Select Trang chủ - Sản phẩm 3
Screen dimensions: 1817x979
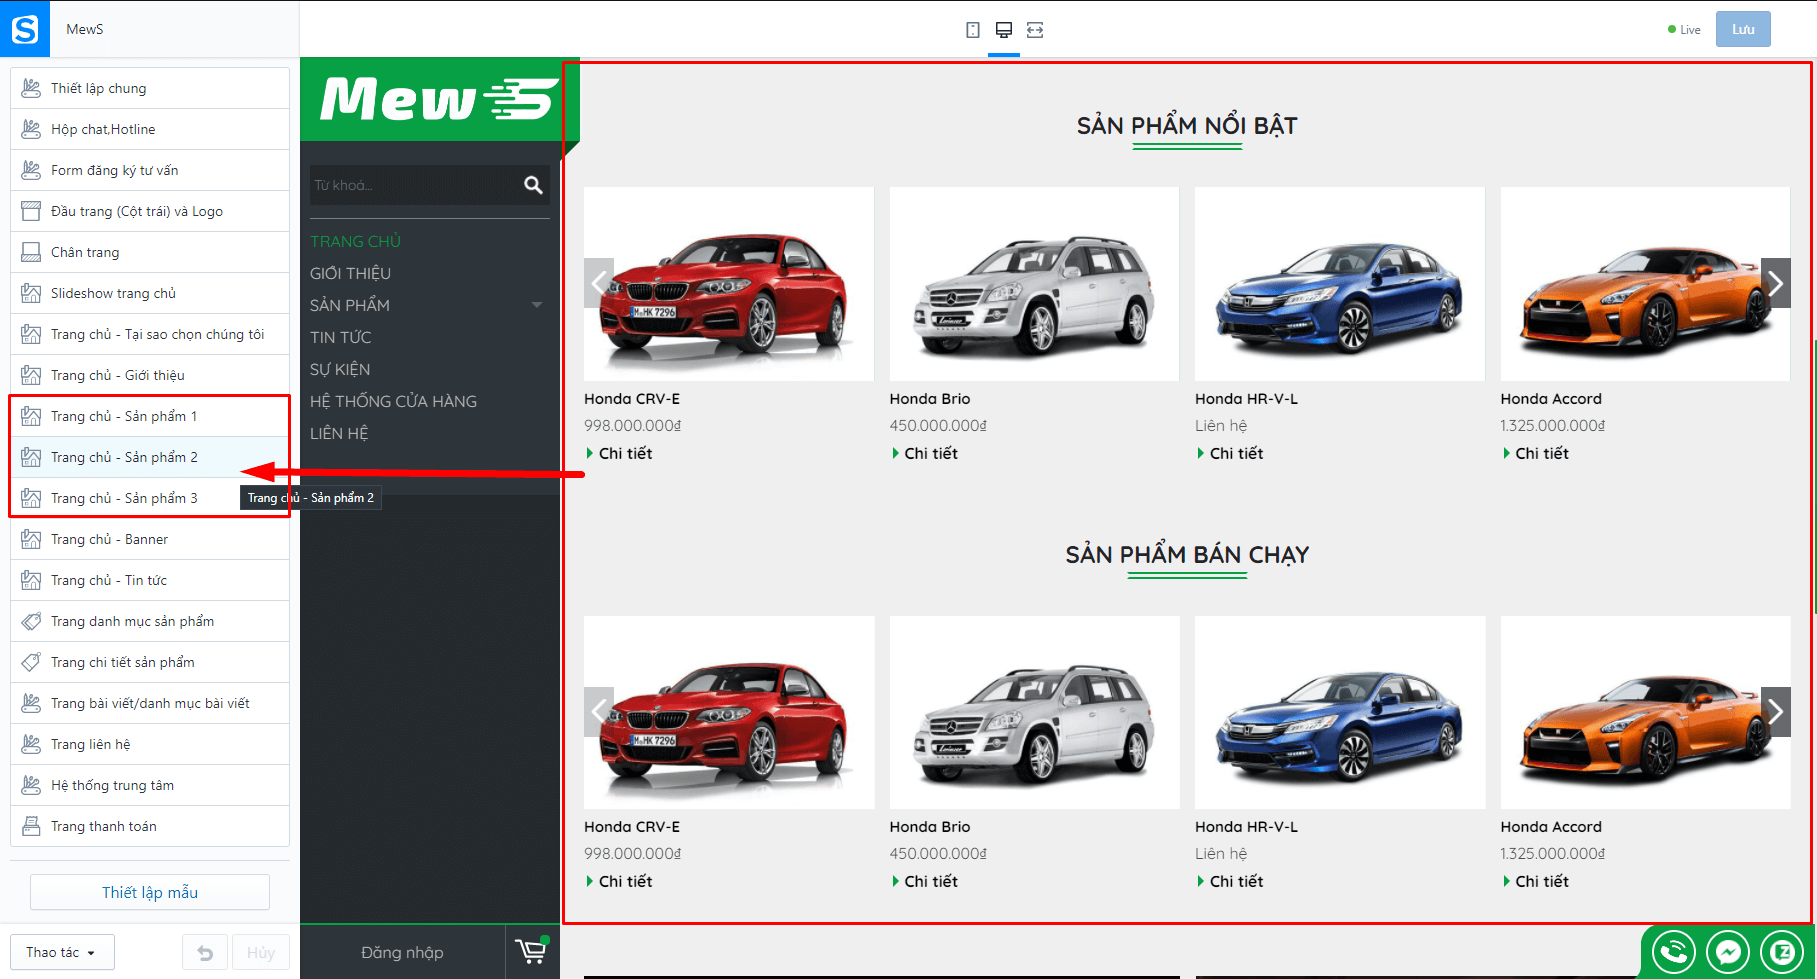coord(150,498)
